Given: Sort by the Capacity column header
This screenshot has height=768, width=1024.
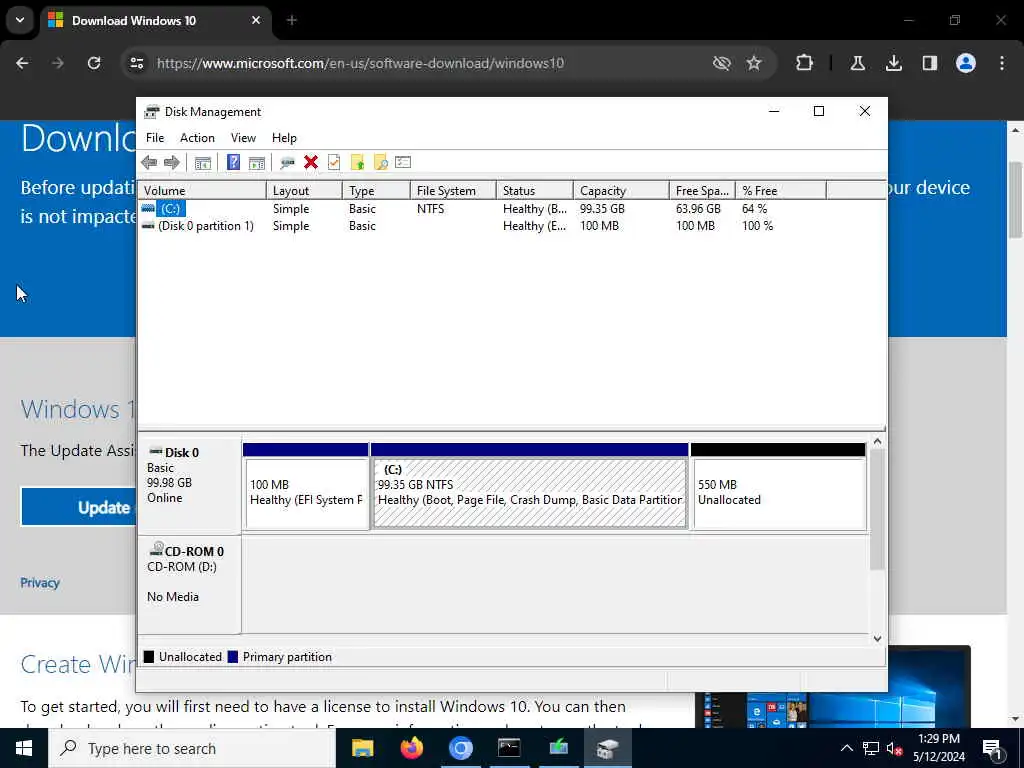Looking at the screenshot, I should [621, 191].
